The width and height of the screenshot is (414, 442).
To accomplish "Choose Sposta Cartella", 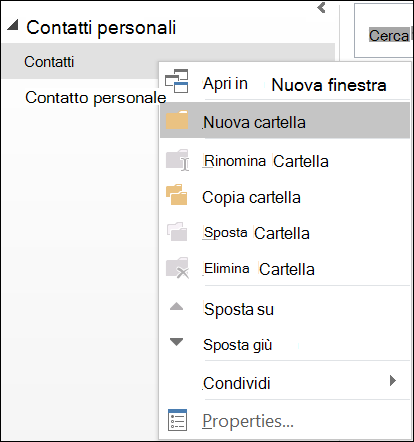I will (285, 233).
